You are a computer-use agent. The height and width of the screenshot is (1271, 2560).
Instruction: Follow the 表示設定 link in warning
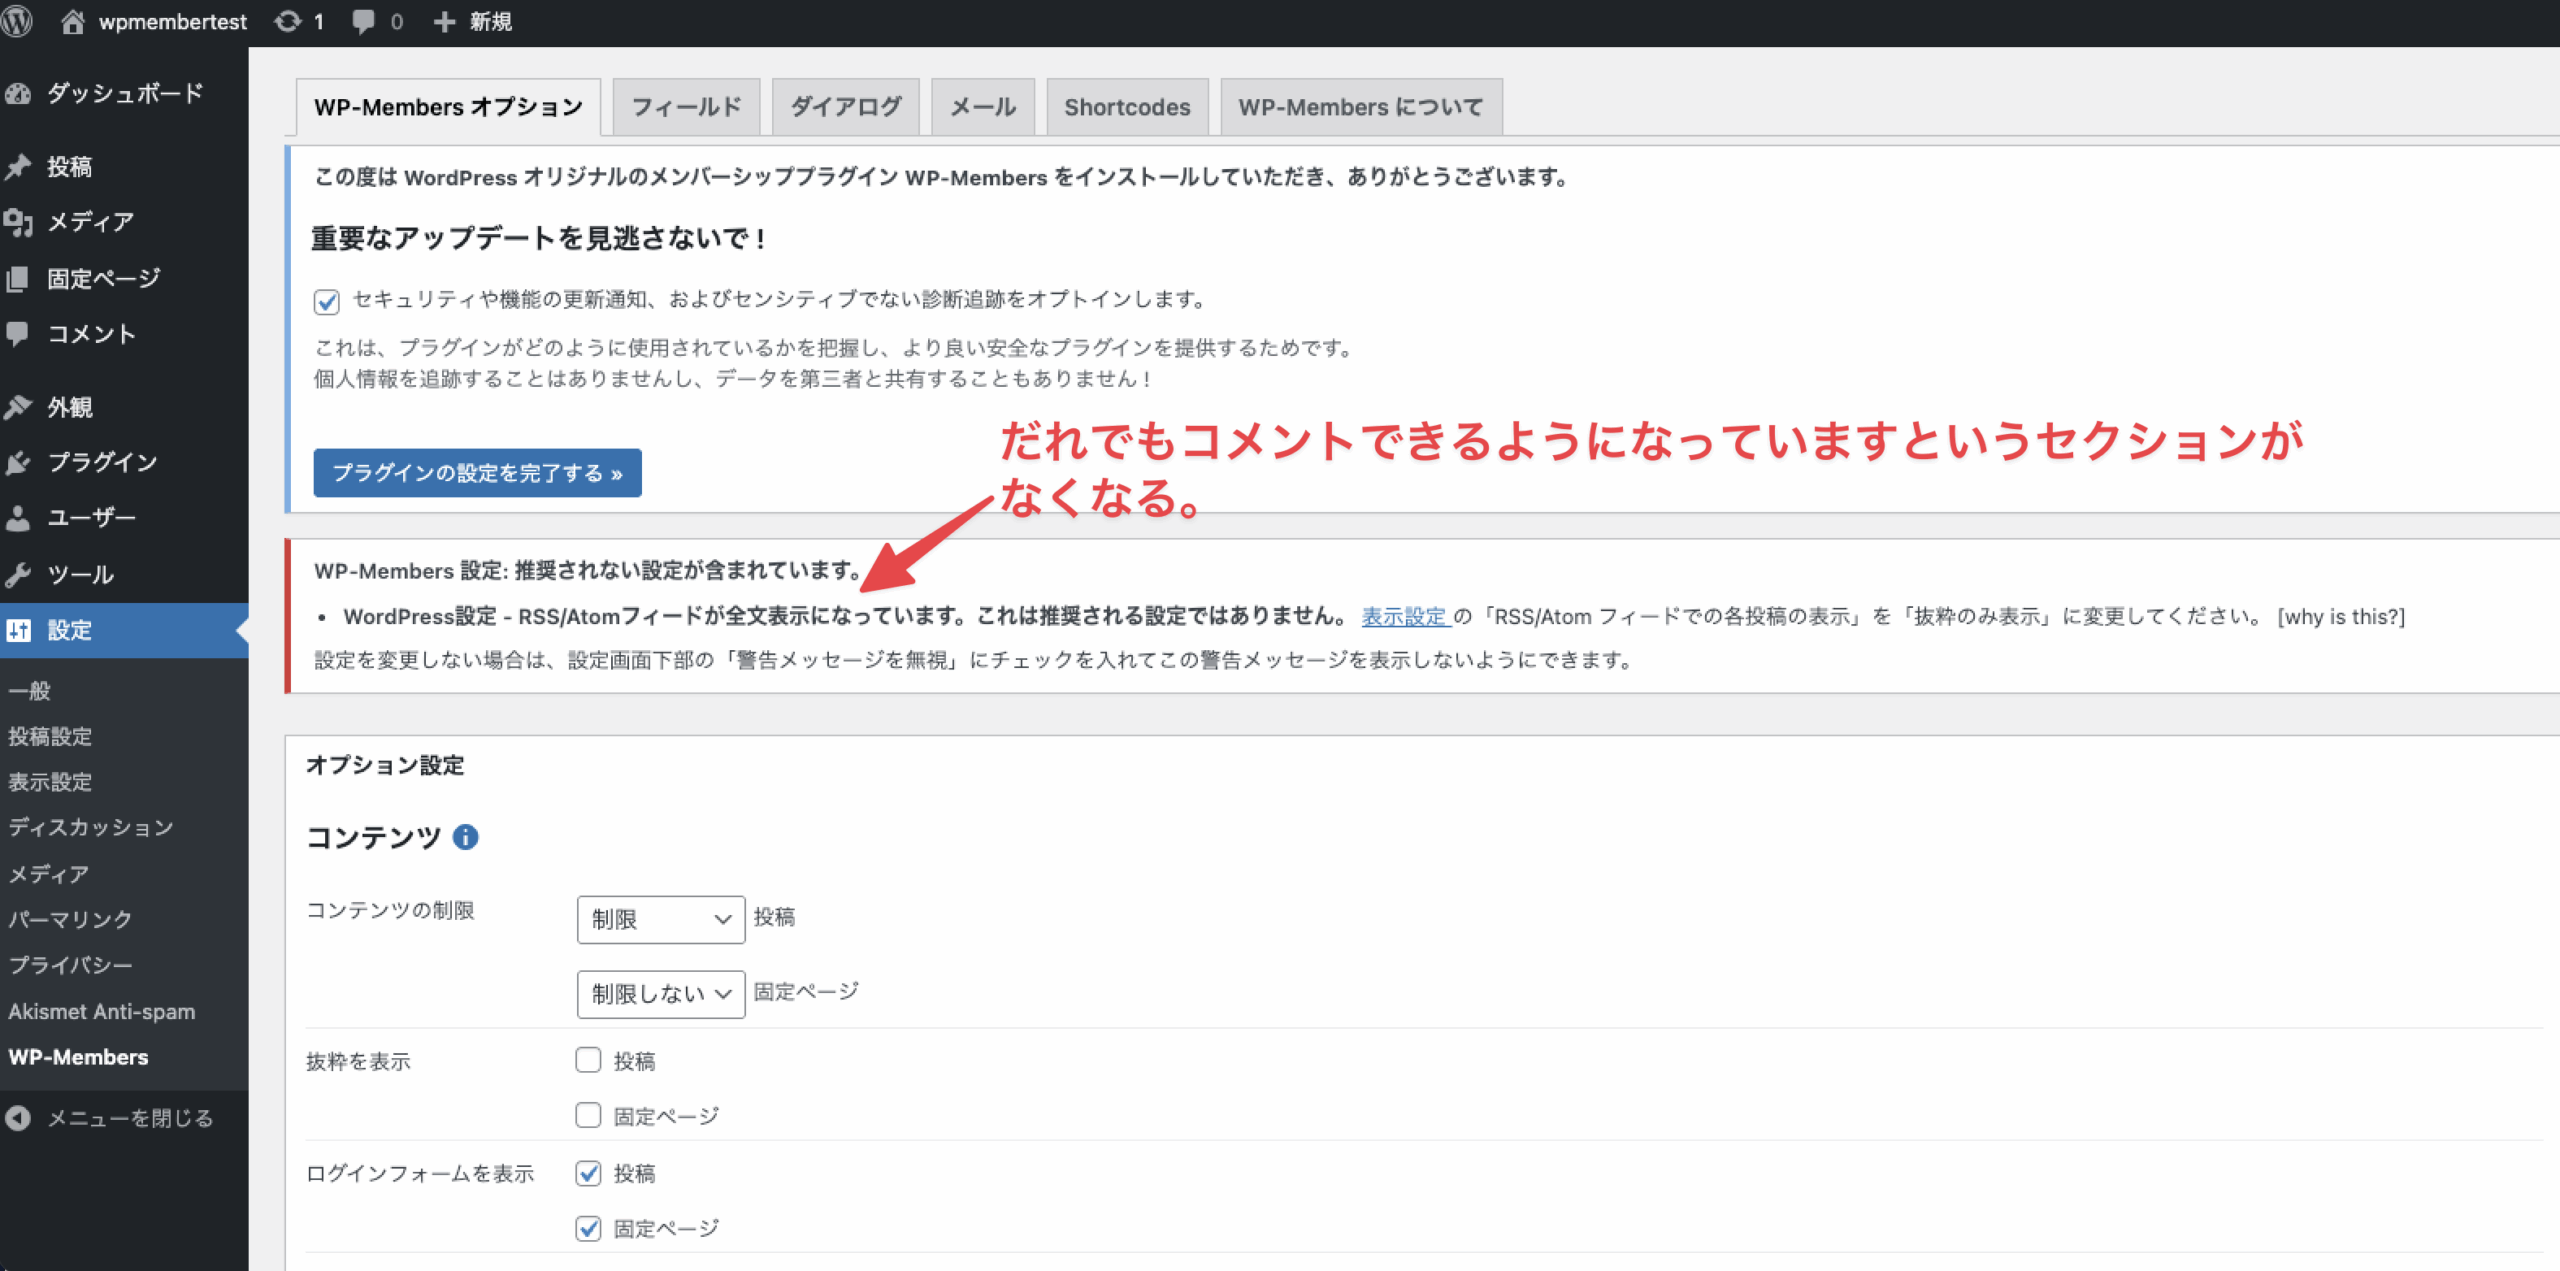tap(1404, 616)
